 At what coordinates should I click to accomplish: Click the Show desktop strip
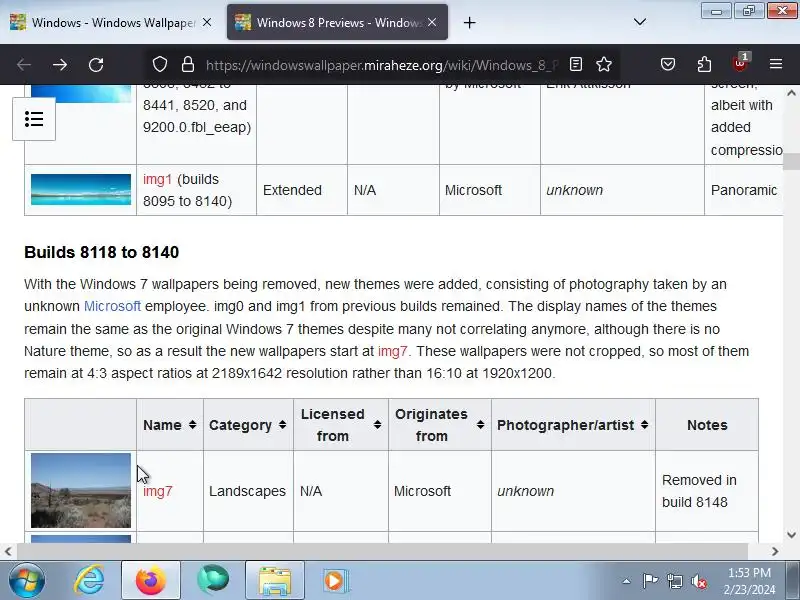point(793,581)
